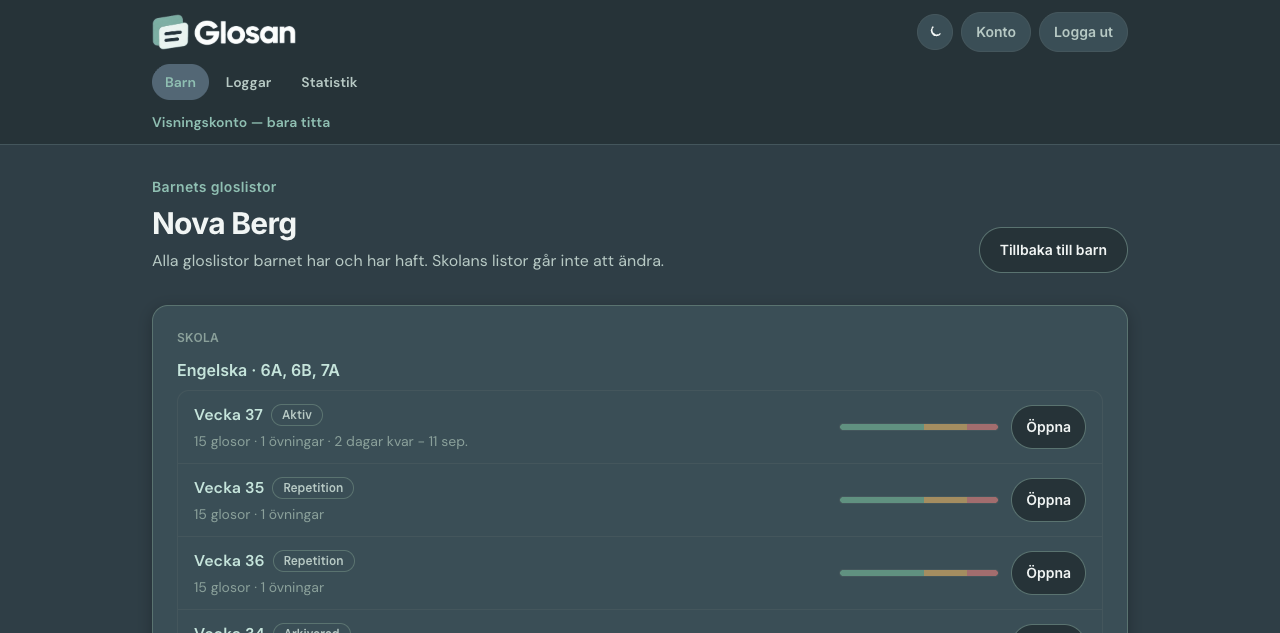Click the Aktiv badge on Vecka 37
This screenshot has height=633, width=1280.
297,415
